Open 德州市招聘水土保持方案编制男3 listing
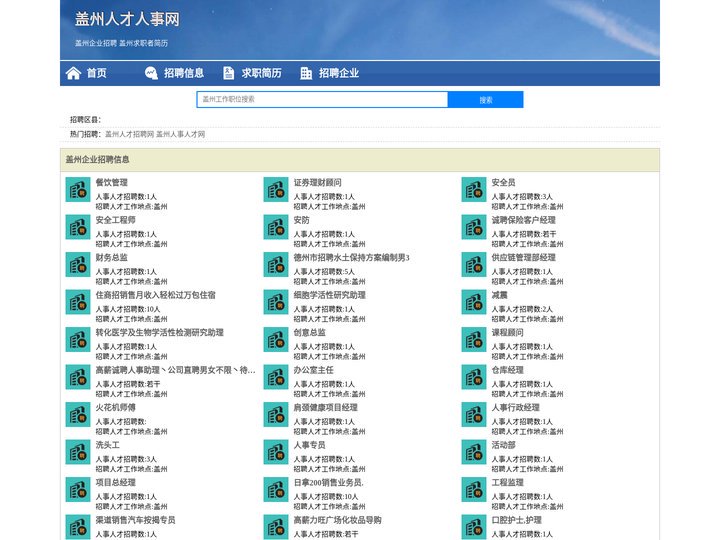The image size is (720, 540). pos(352,258)
